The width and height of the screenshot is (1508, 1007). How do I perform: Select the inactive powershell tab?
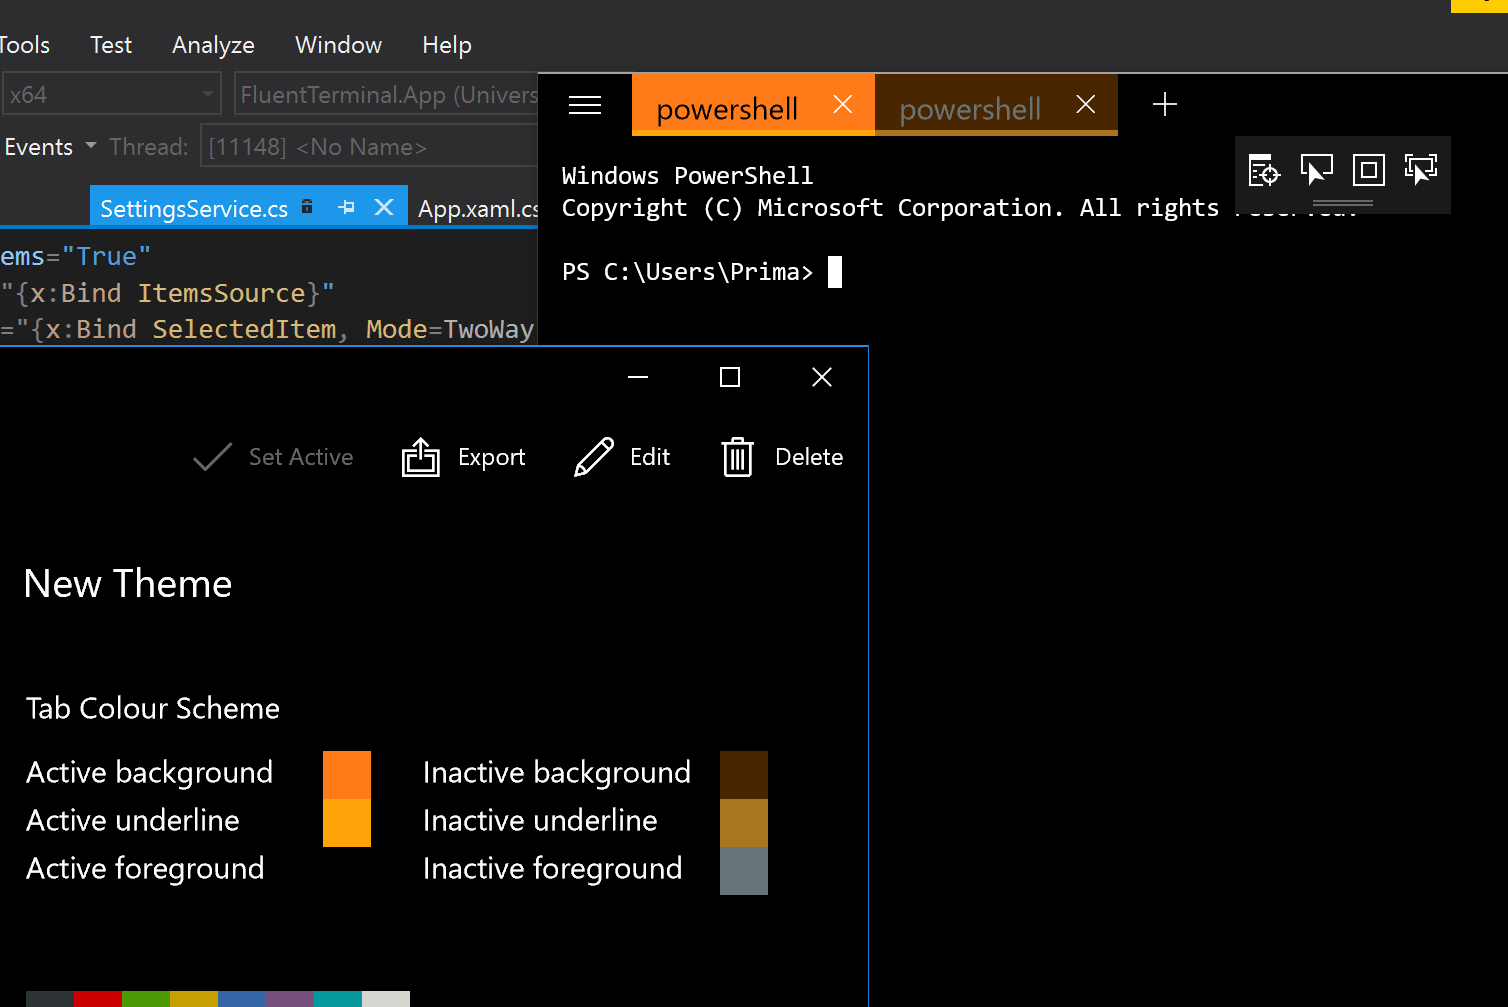[970, 108]
